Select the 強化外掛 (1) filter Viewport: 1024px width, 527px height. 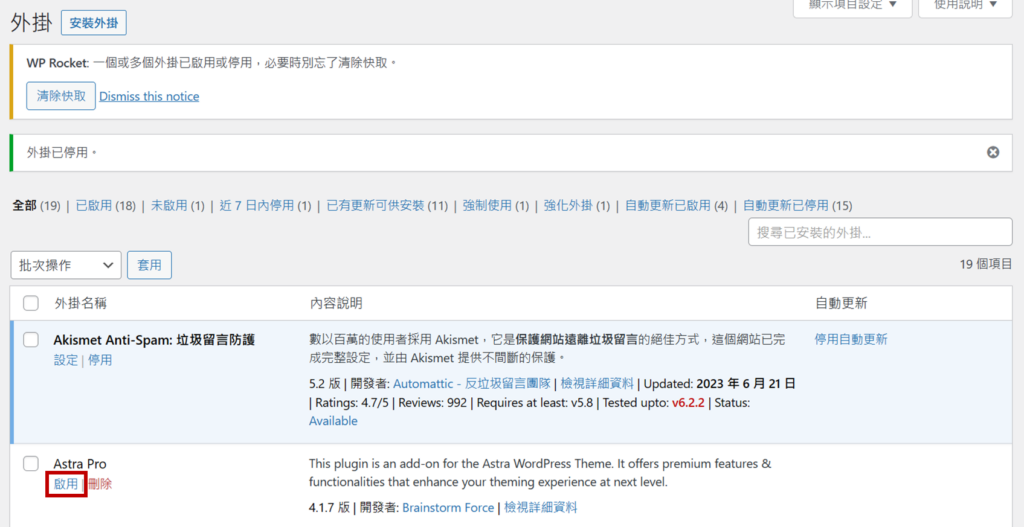[x=577, y=206]
